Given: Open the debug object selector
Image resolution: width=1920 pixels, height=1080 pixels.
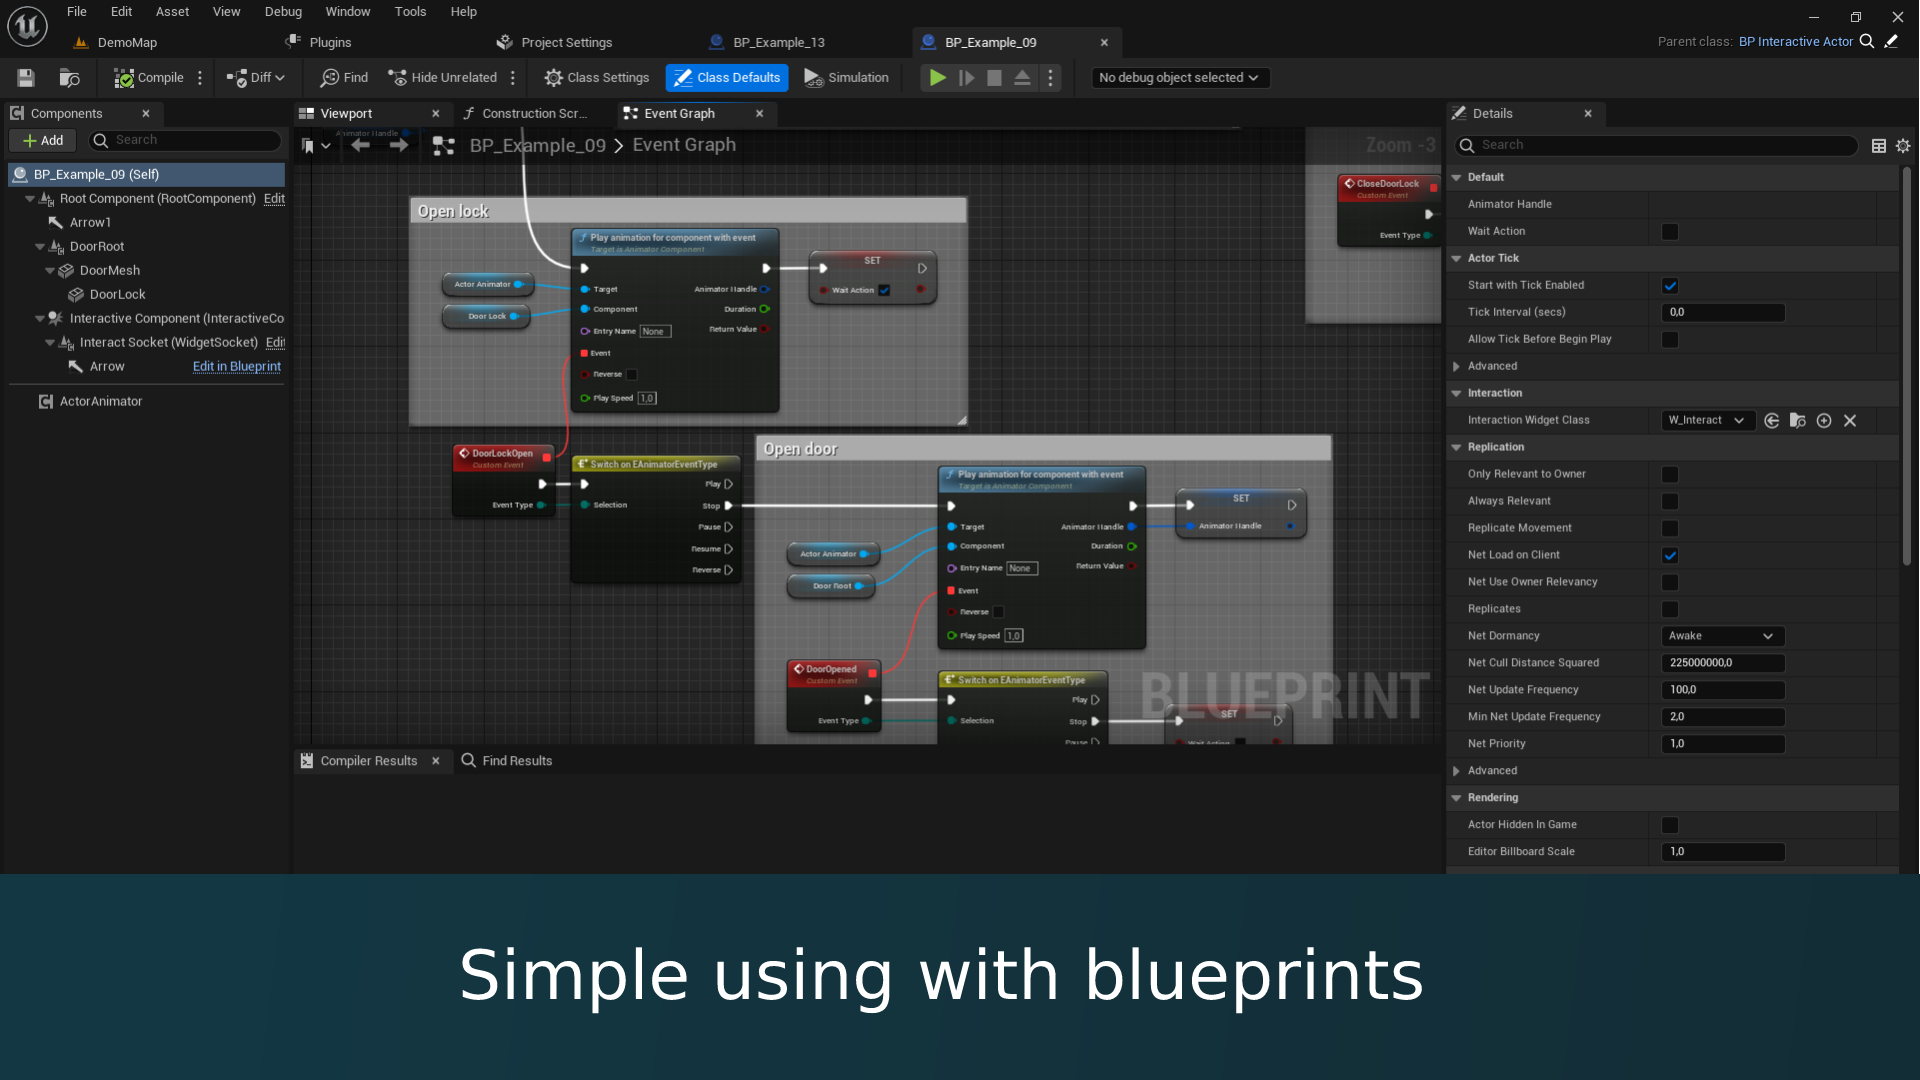Looking at the screenshot, I should [1180, 77].
